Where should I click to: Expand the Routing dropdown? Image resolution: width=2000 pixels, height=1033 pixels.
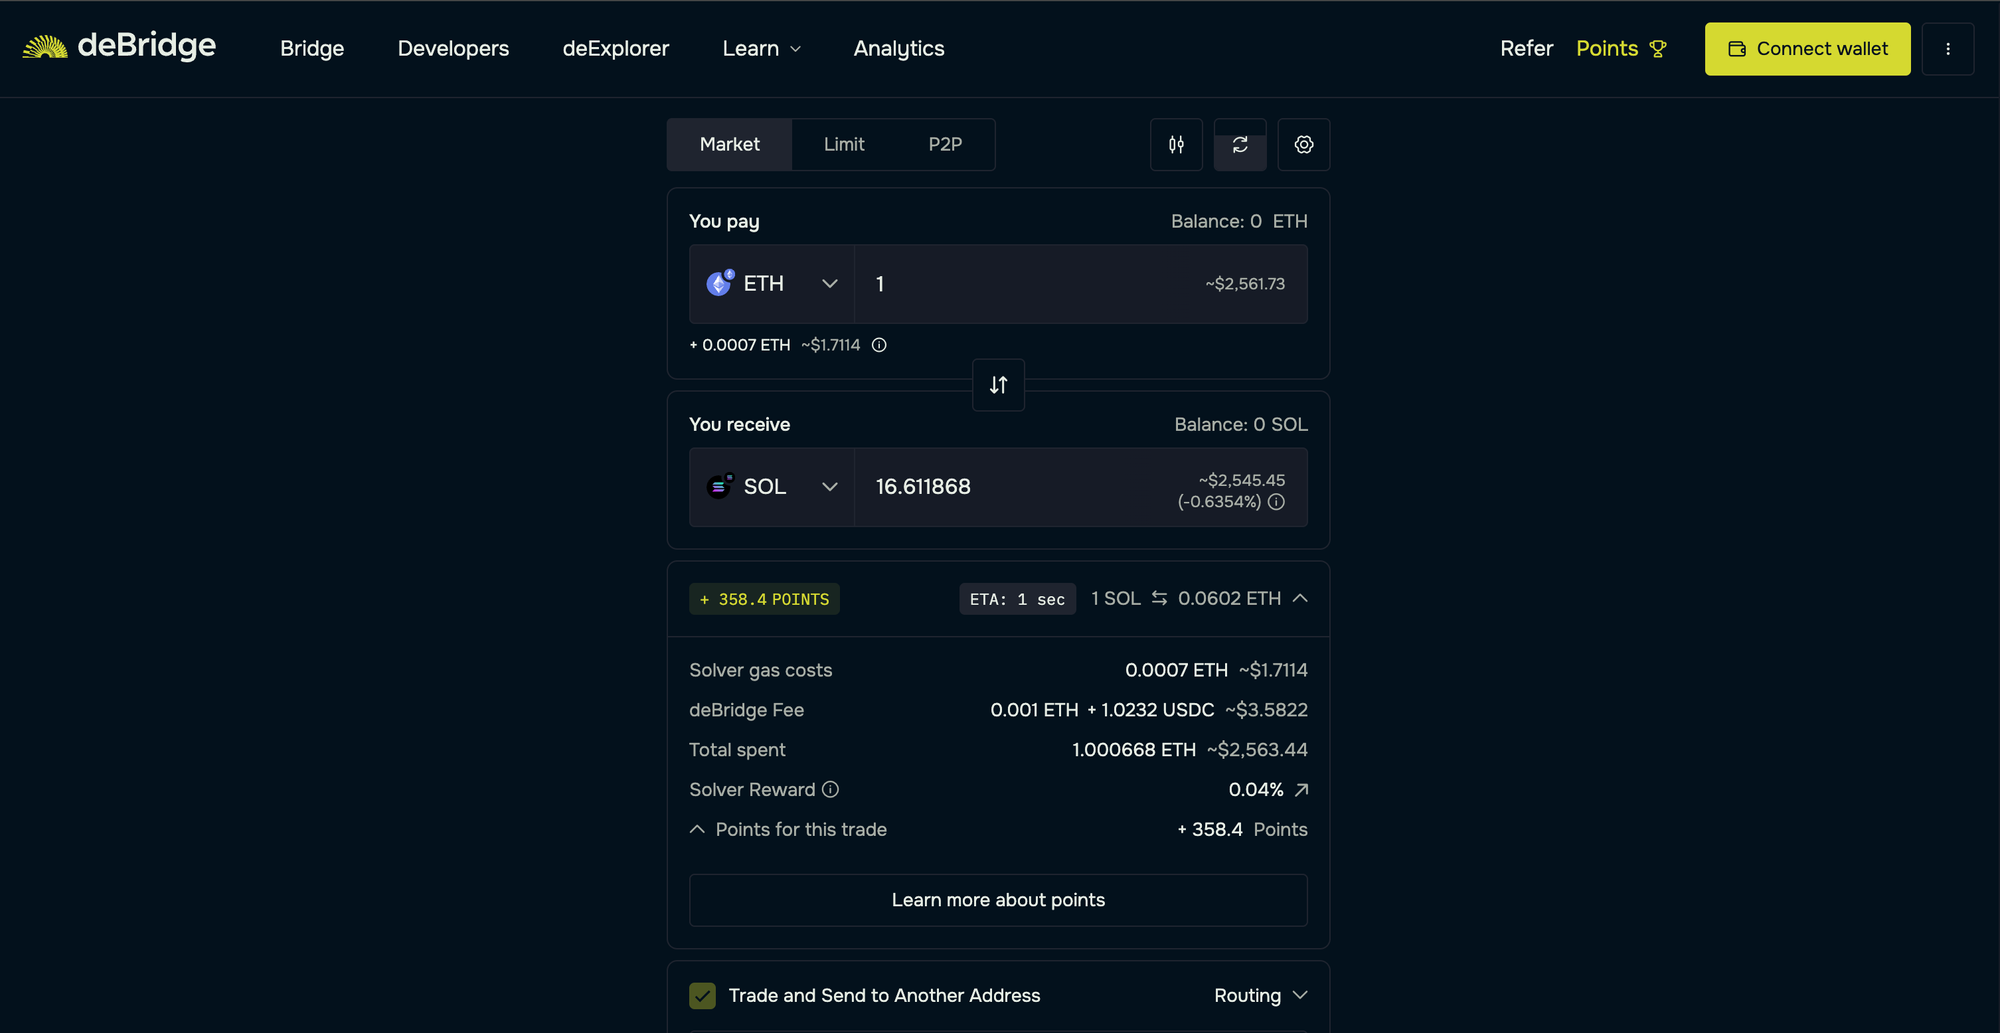(x=1260, y=996)
